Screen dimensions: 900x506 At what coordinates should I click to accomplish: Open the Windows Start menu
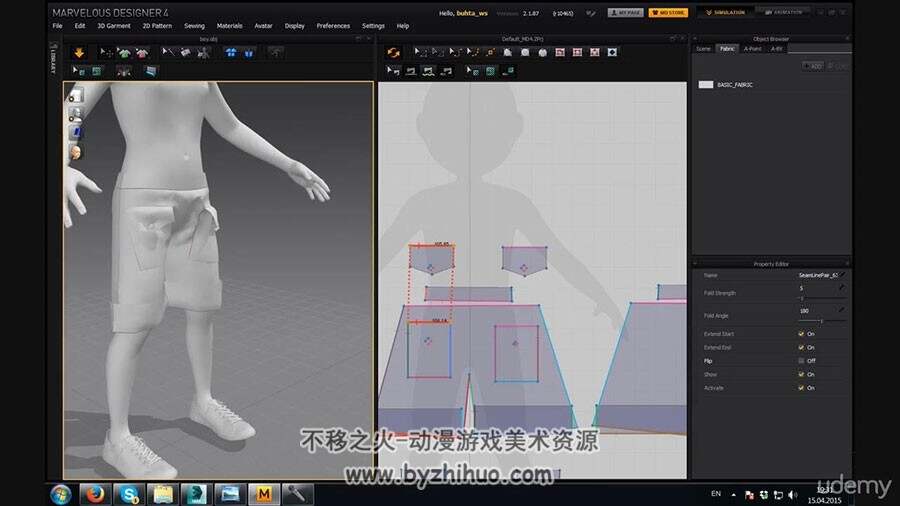click(60, 494)
